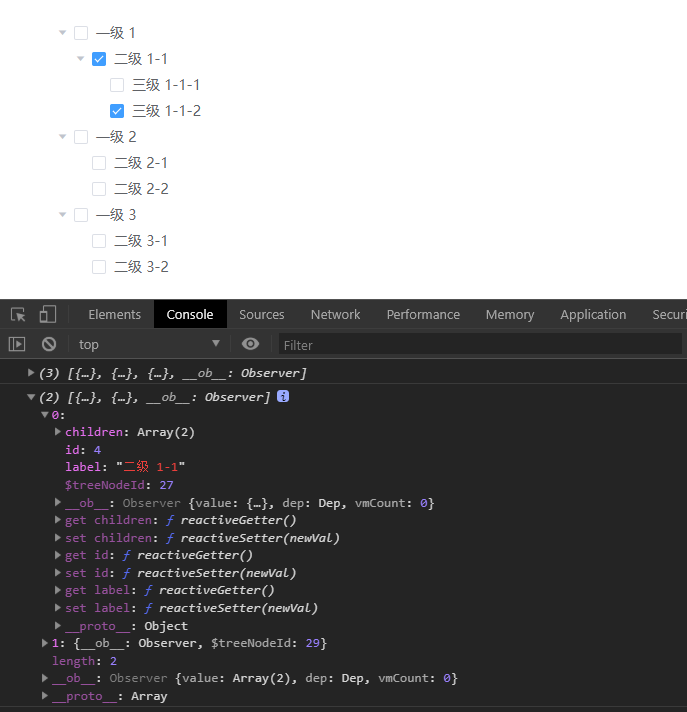The image size is (687, 712).
Task: Switch to the Elements tab
Action: coord(114,314)
